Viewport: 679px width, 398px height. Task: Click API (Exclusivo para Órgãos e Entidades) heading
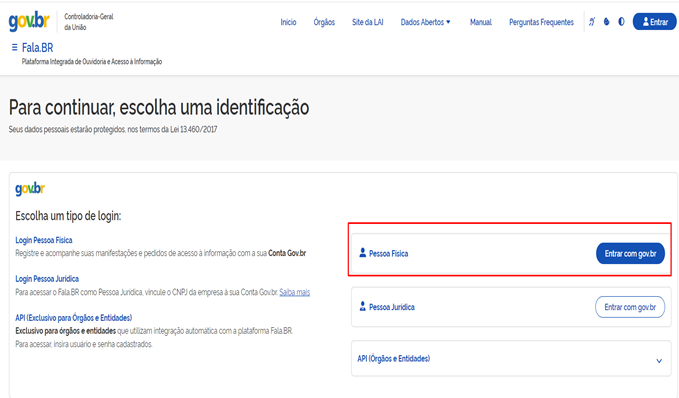[74, 317]
